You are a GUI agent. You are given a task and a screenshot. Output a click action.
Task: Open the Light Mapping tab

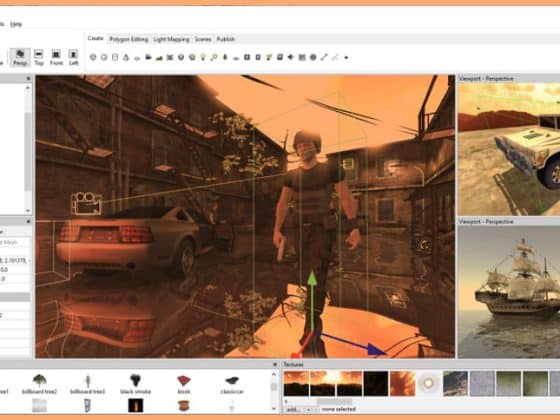[171, 39]
